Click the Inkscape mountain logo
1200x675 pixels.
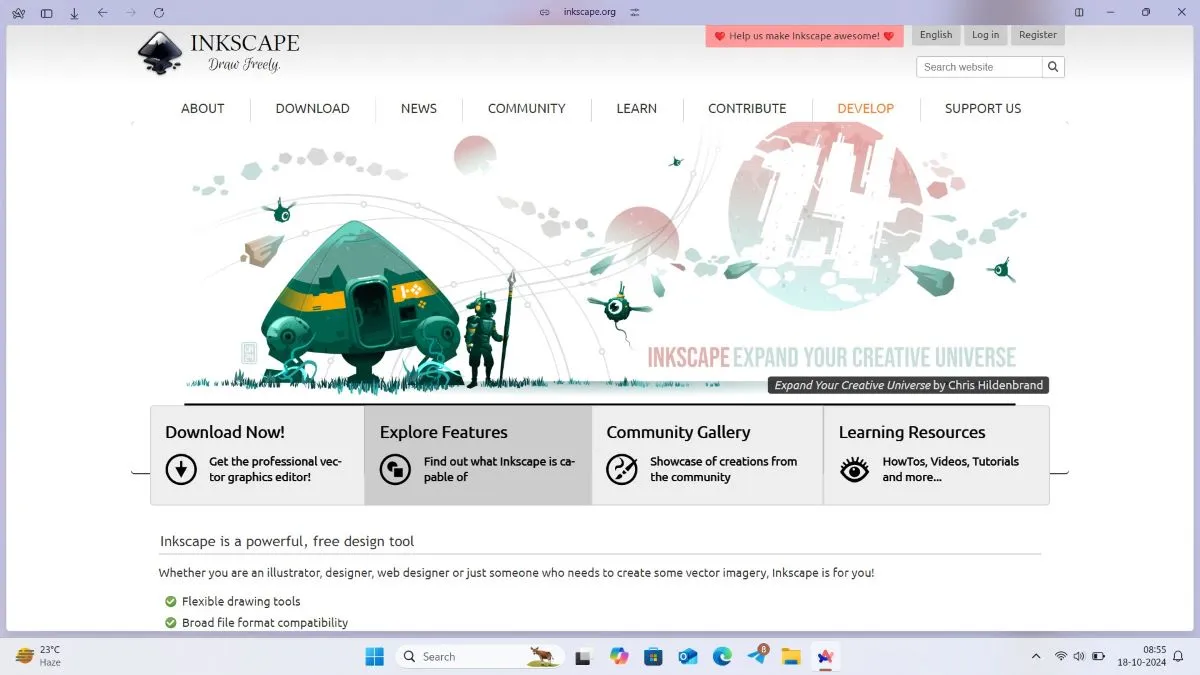(159, 52)
